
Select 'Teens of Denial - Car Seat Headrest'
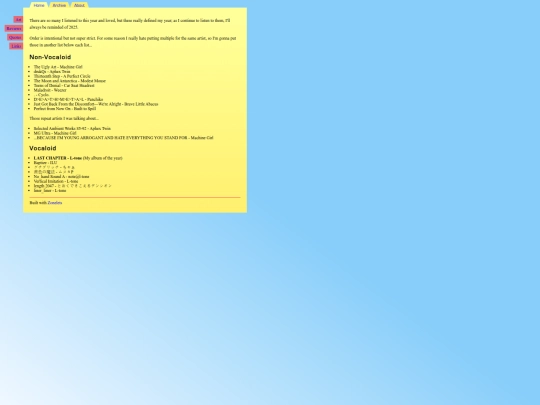click(x=64, y=85)
